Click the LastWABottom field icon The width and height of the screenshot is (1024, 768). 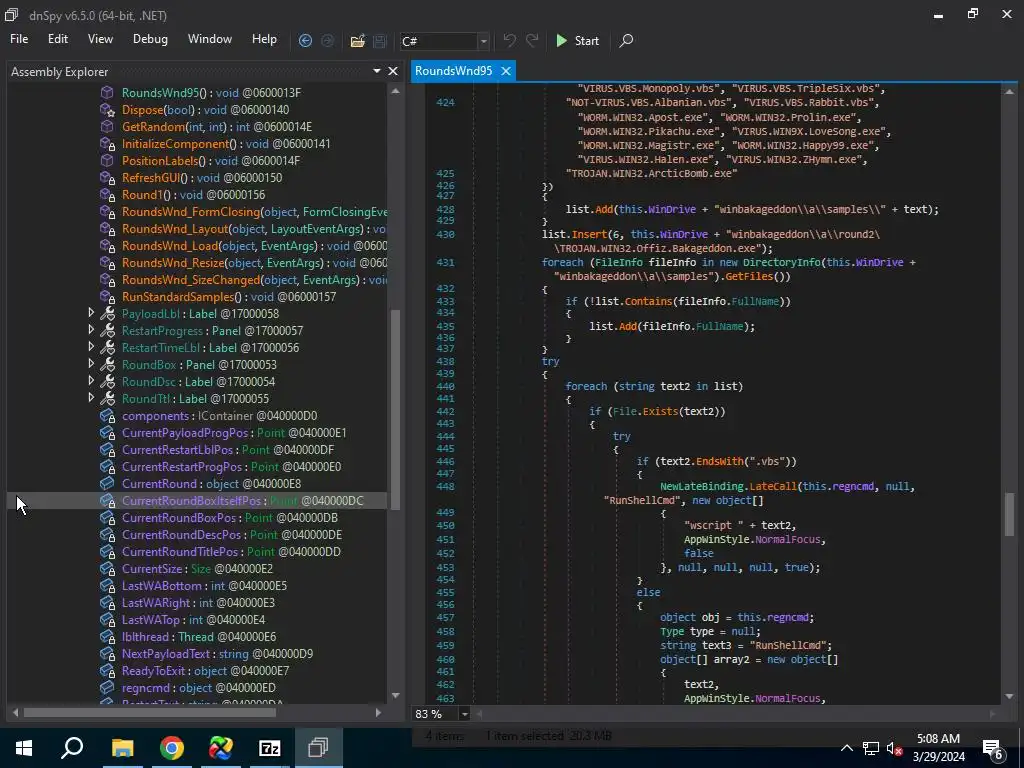pos(107,585)
